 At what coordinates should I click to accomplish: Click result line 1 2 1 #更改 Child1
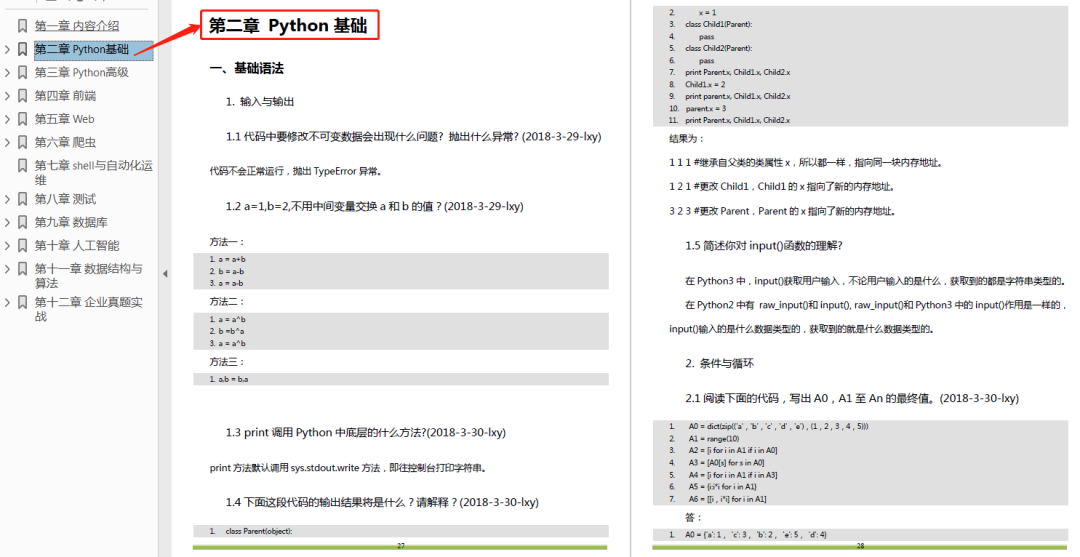(x=782, y=187)
